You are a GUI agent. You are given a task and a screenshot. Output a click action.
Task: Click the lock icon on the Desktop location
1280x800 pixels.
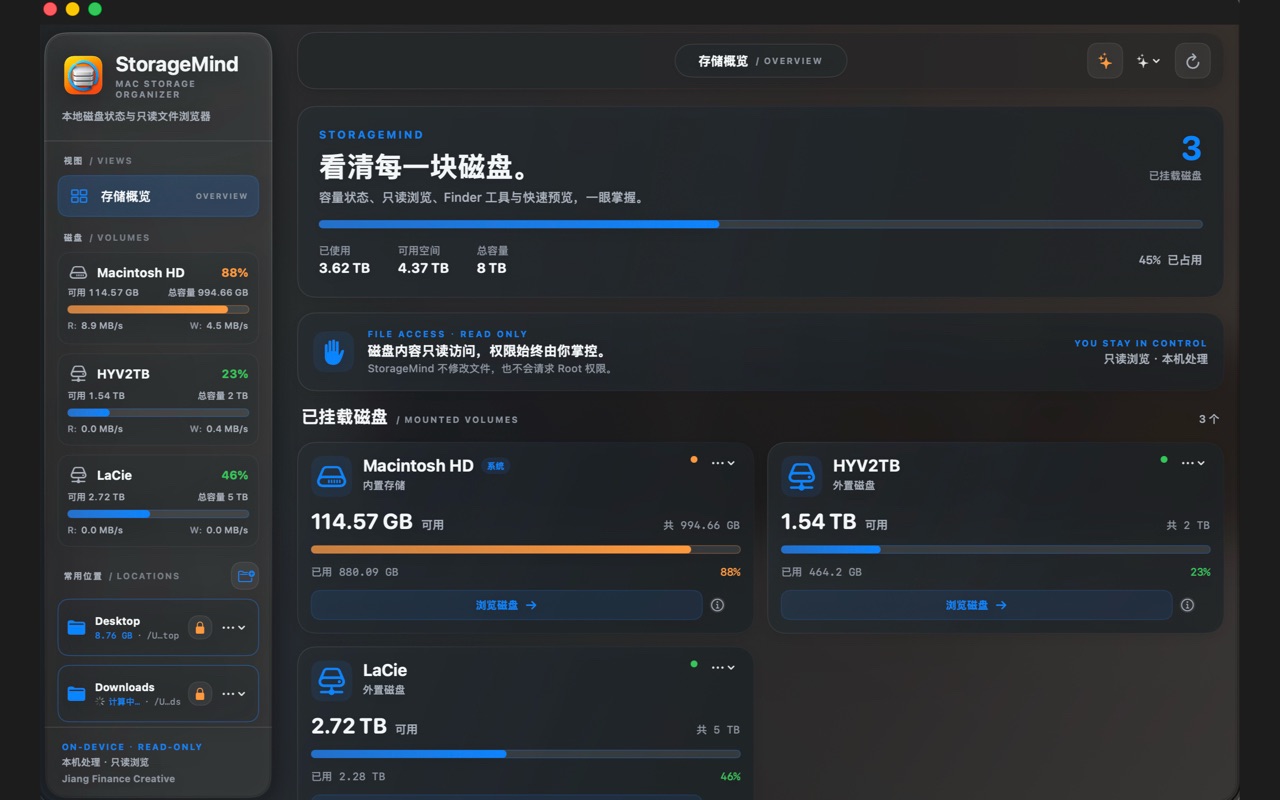pyautogui.click(x=200, y=628)
